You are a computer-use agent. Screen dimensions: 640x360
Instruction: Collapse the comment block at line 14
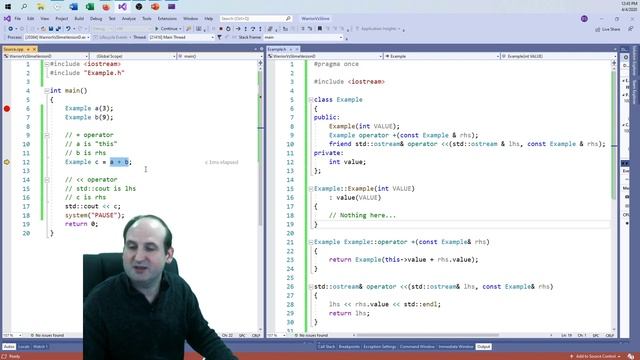coord(47,180)
